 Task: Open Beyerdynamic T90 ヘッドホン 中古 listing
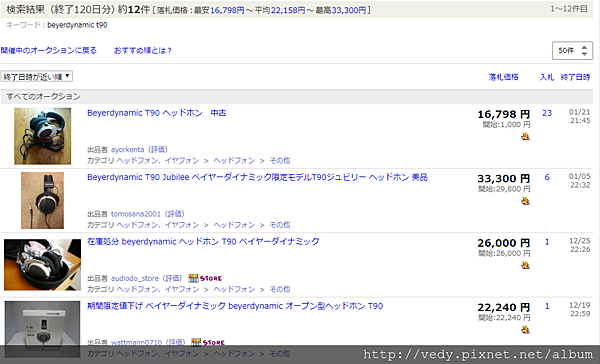tap(157, 113)
